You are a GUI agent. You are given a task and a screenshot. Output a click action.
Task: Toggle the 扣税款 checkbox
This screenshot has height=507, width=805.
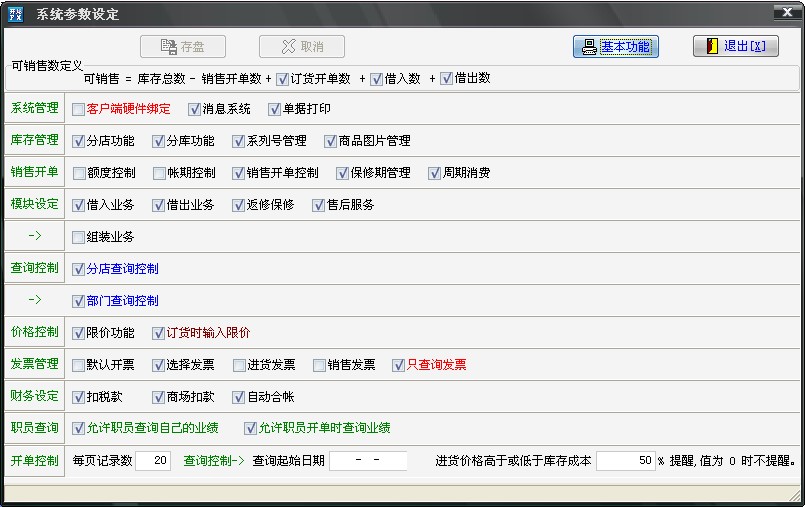click(x=78, y=397)
